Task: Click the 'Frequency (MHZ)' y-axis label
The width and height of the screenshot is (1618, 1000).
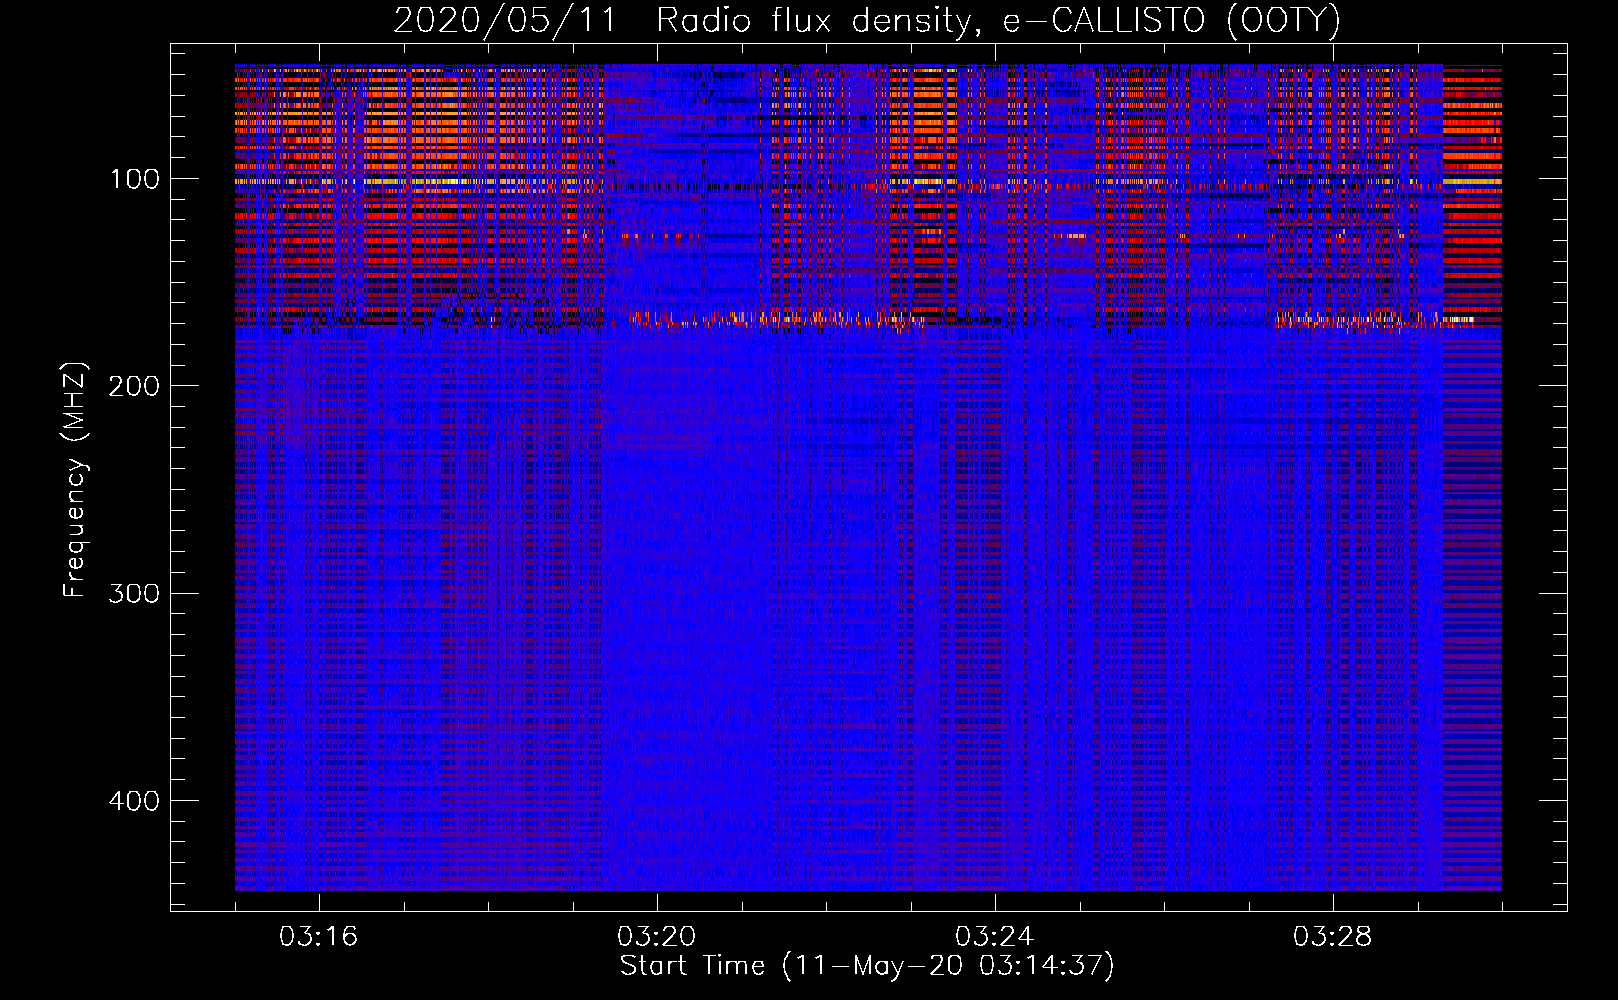Action: [x=75, y=480]
